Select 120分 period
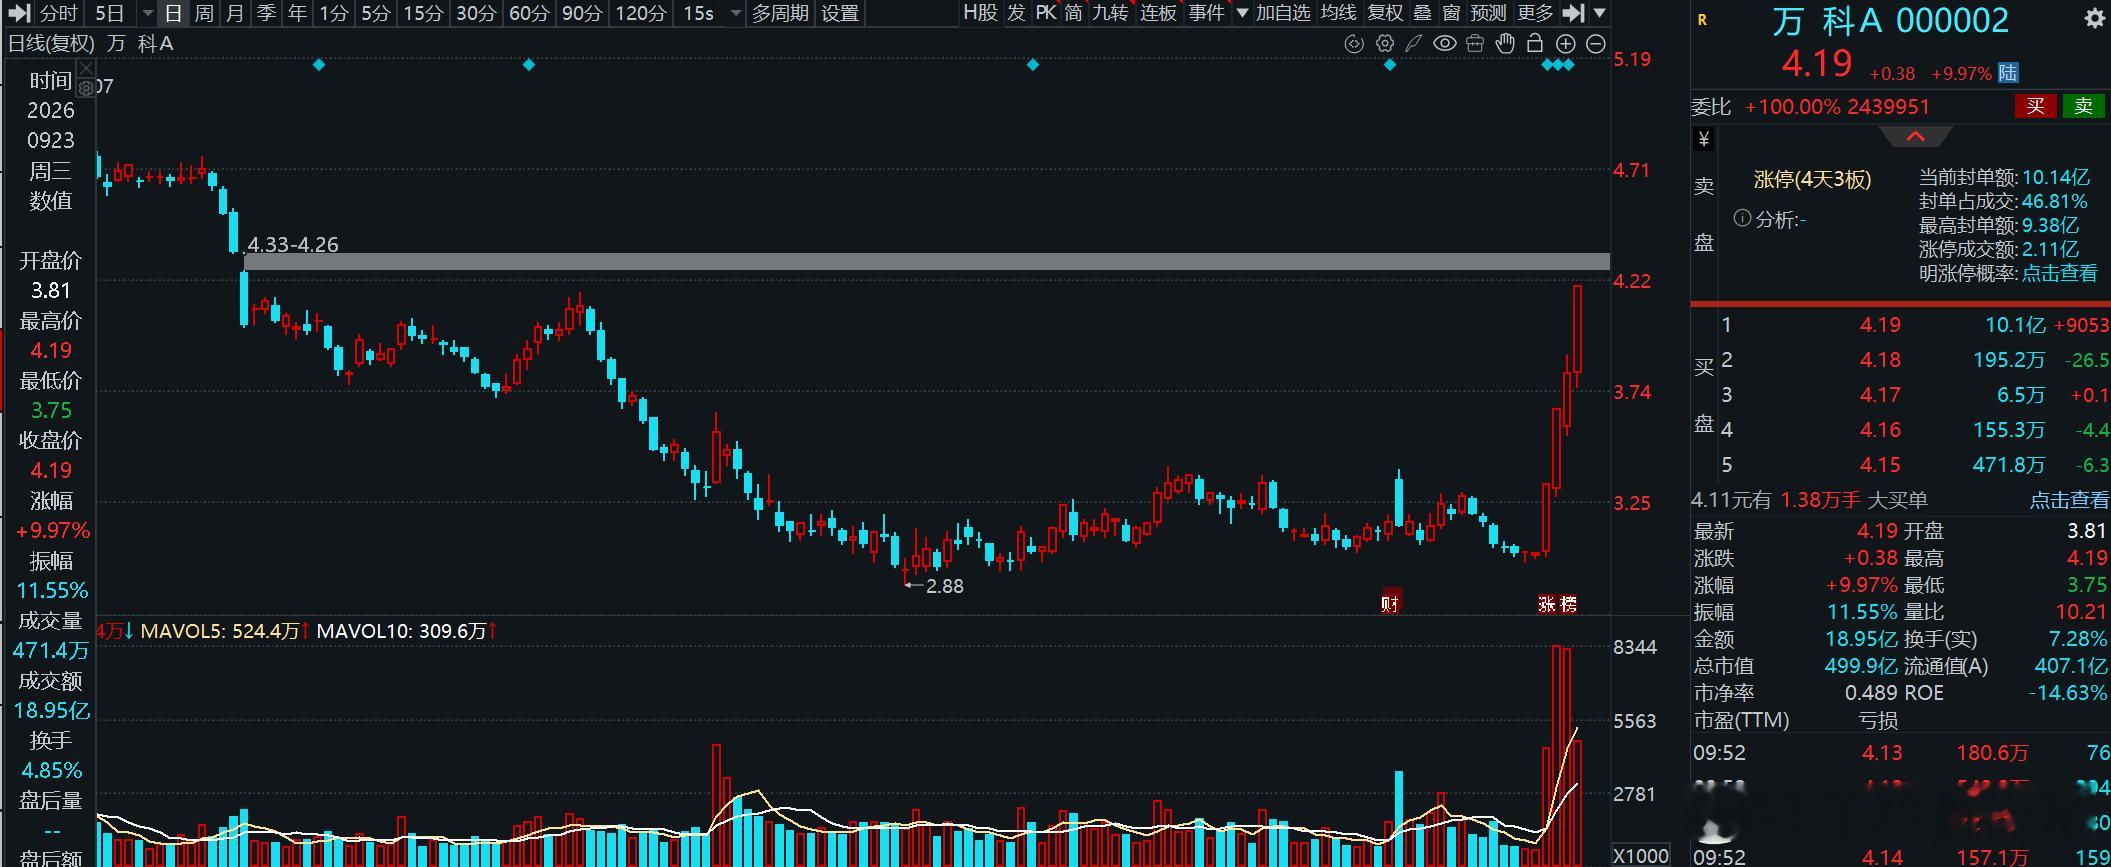2111x867 pixels. coord(641,13)
